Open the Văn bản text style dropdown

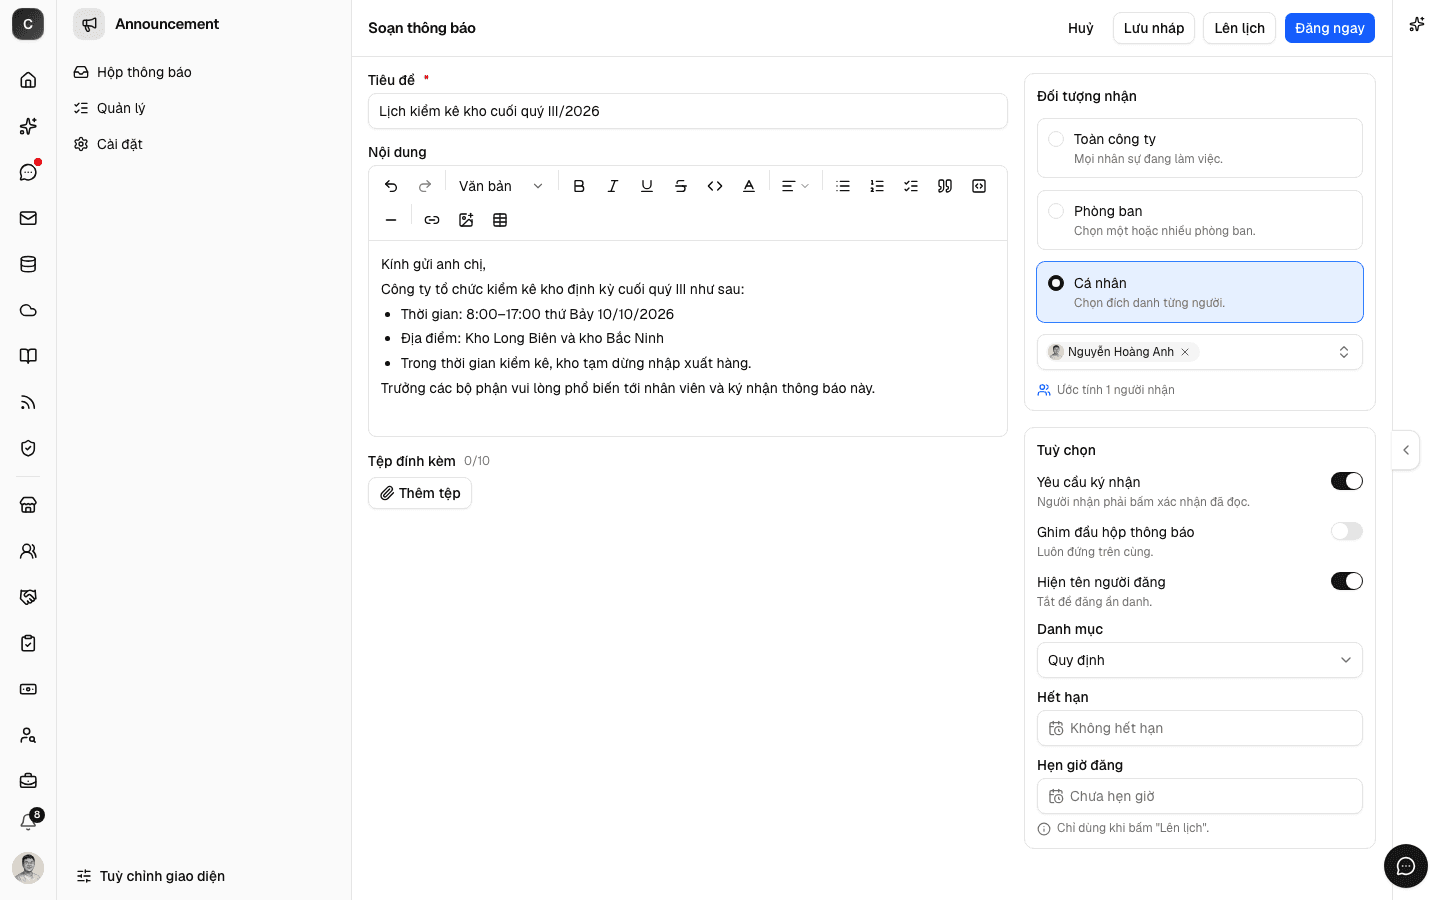coord(500,186)
